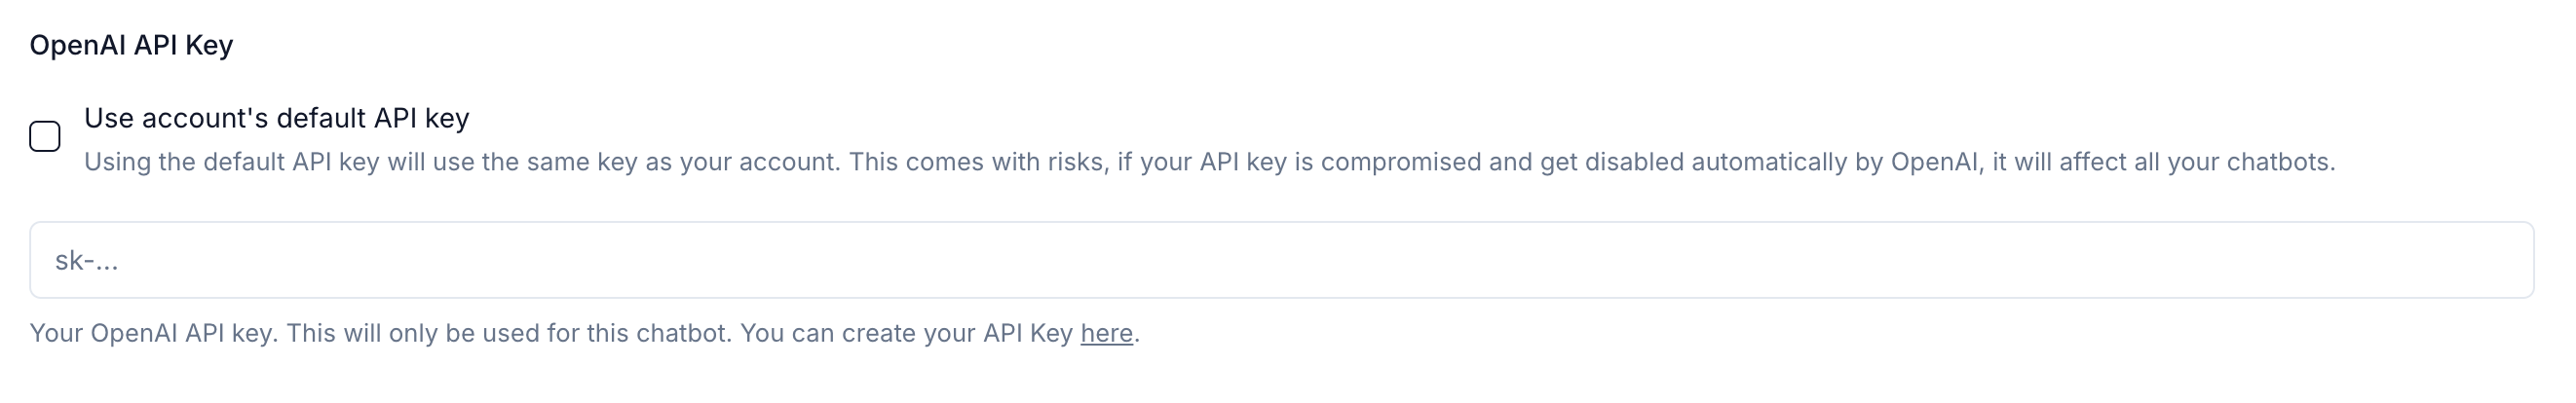Click the "OpenAI API Key" section heading
Viewport: 2576px width, 403px height.
131,45
